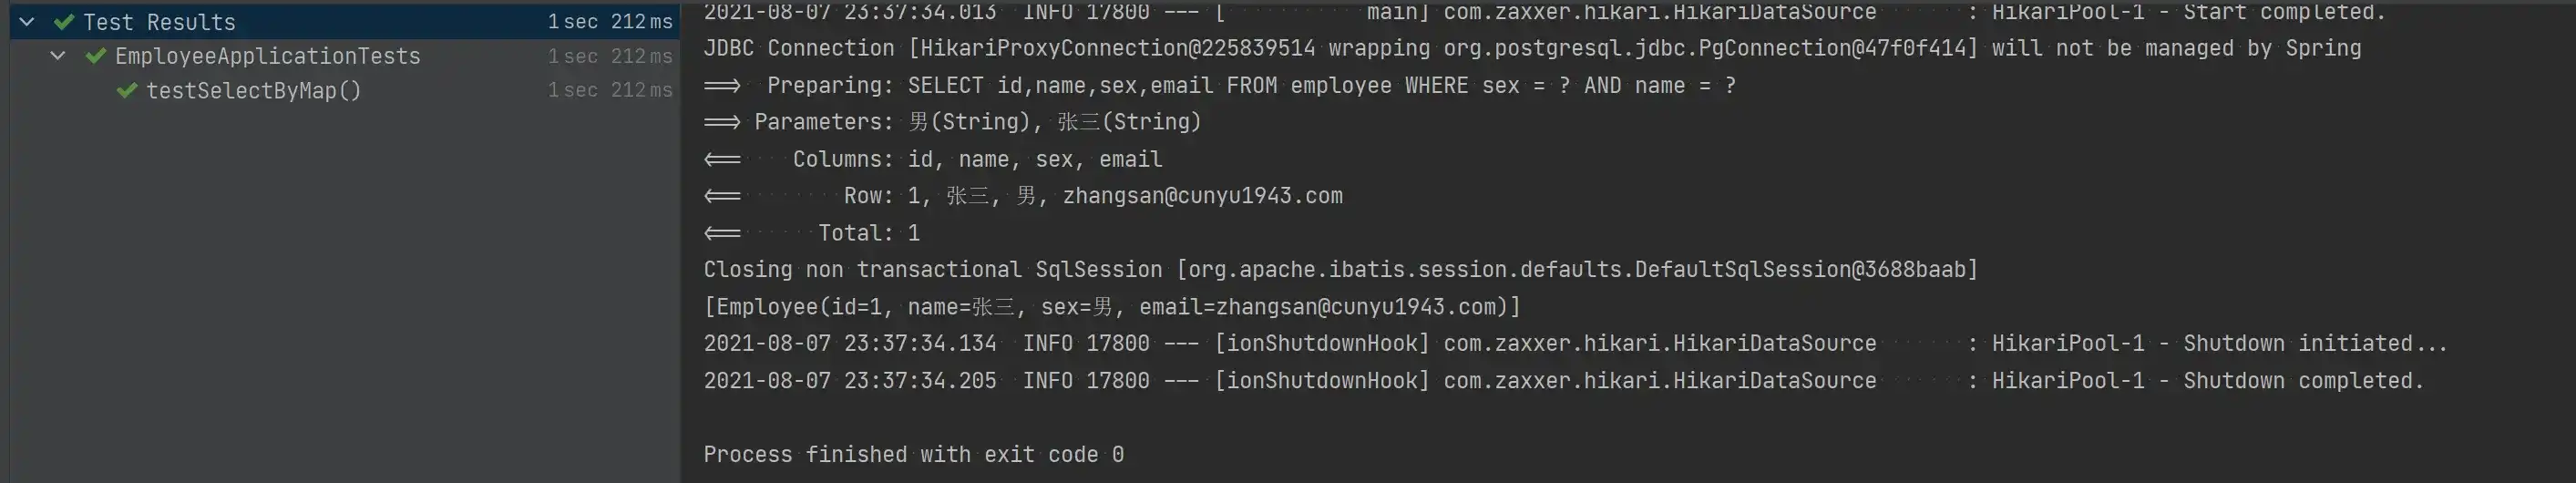Click the Parameters console line
Viewport: 2576px width, 483px height.
point(952,122)
